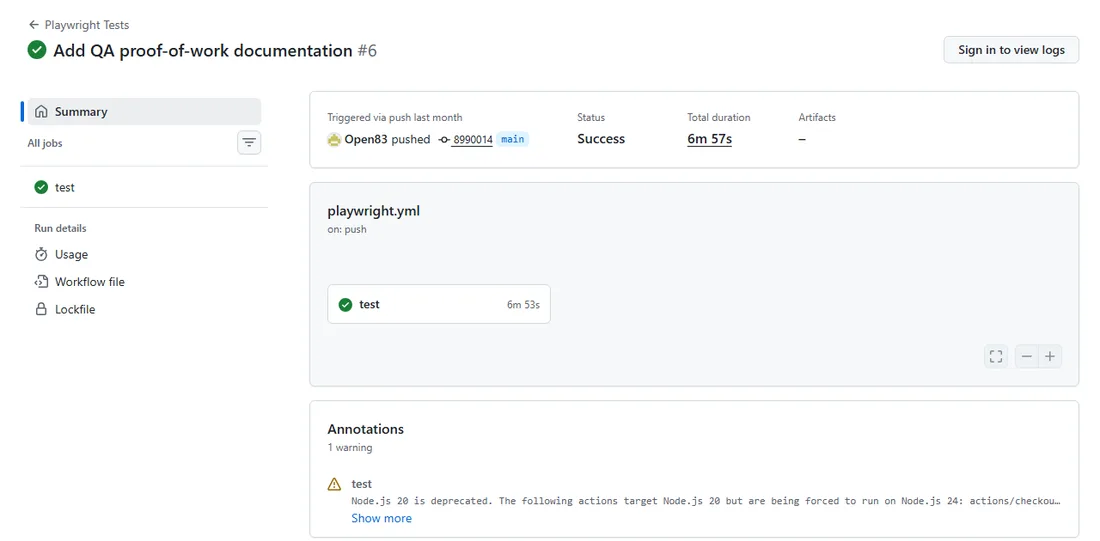The image size is (1100, 541).
Task: Toggle fullscreen workflow graph view
Action: [x=995, y=356]
